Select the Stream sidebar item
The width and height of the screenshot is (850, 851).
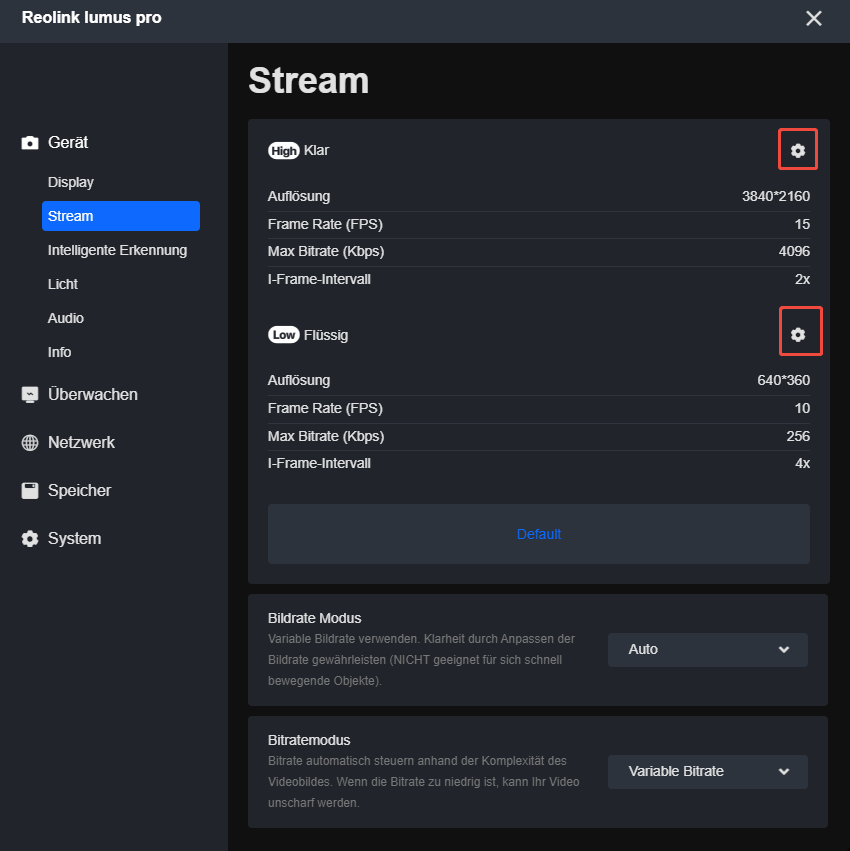120,216
